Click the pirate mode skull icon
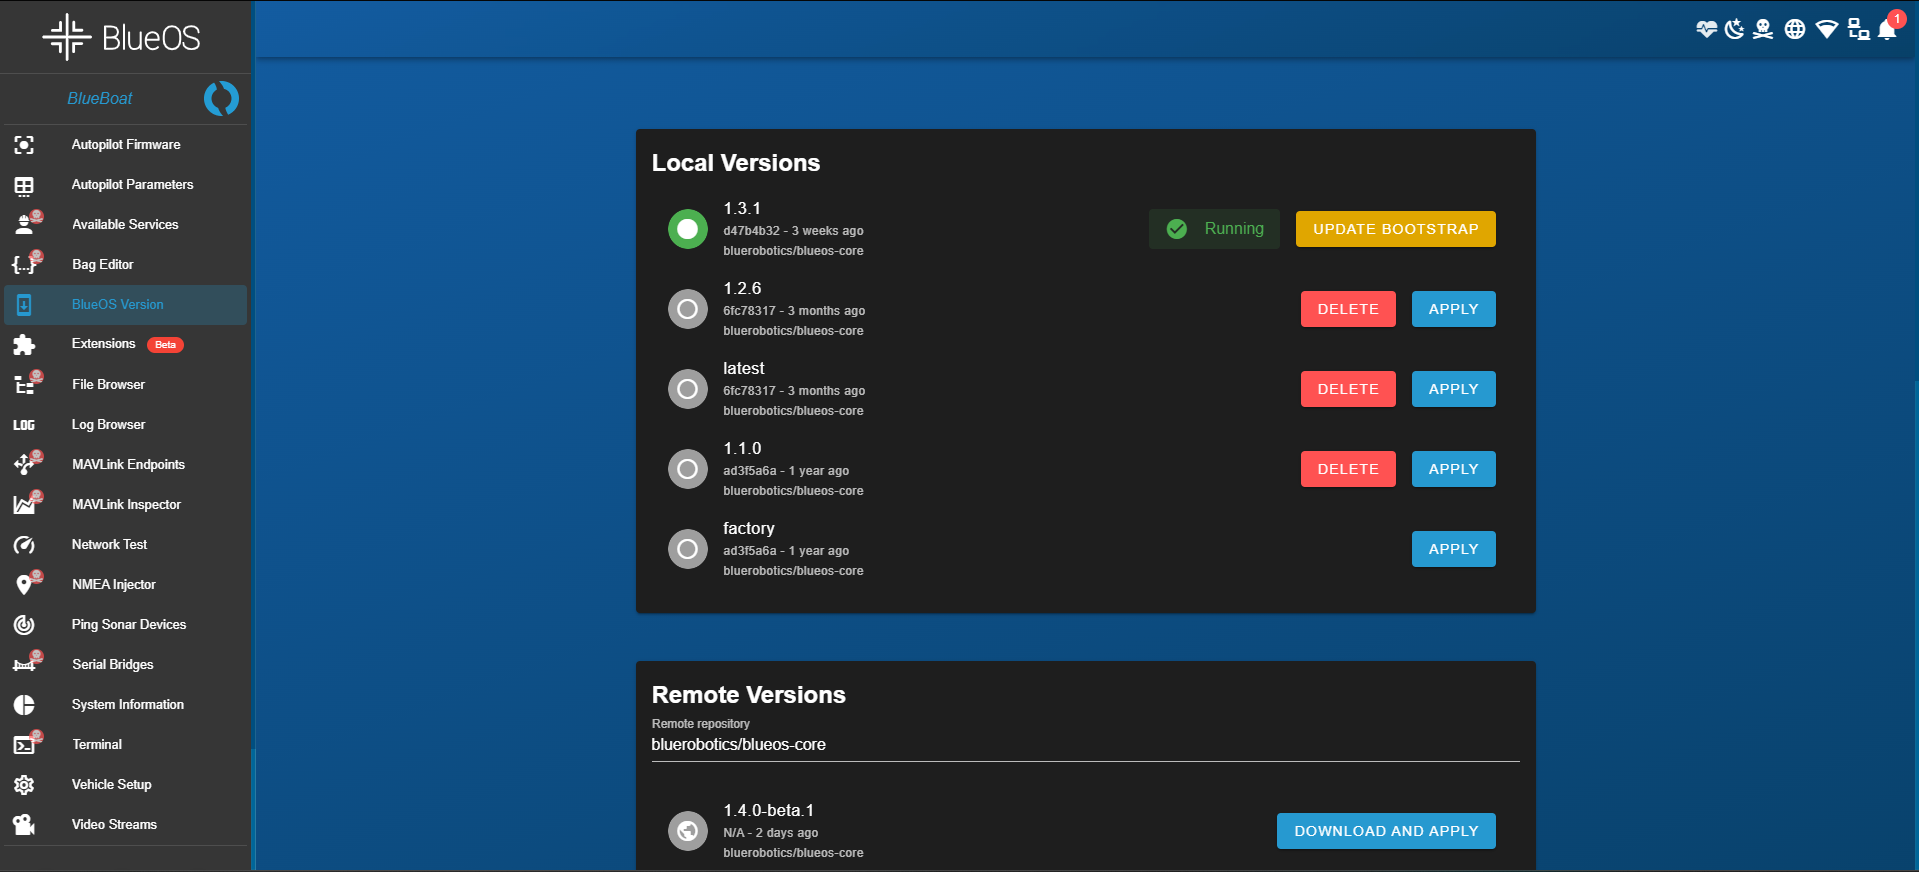This screenshot has width=1919, height=872. click(x=1763, y=29)
